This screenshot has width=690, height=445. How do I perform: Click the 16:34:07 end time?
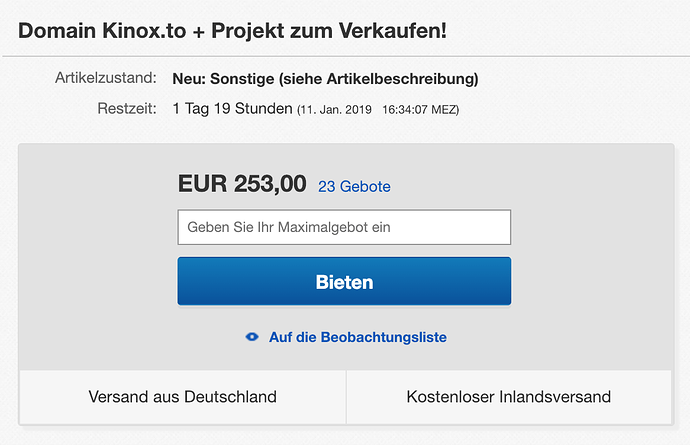click(x=408, y=109)
